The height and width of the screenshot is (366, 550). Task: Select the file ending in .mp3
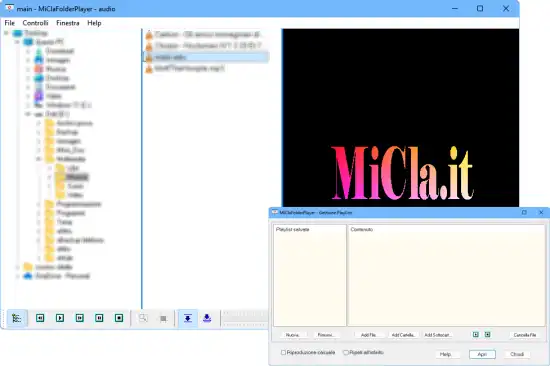pyautogui.click(x=189, y=68)
